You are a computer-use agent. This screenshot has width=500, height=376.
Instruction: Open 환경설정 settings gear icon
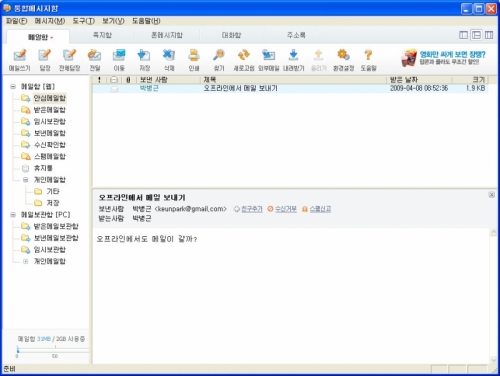coord(343,55)
